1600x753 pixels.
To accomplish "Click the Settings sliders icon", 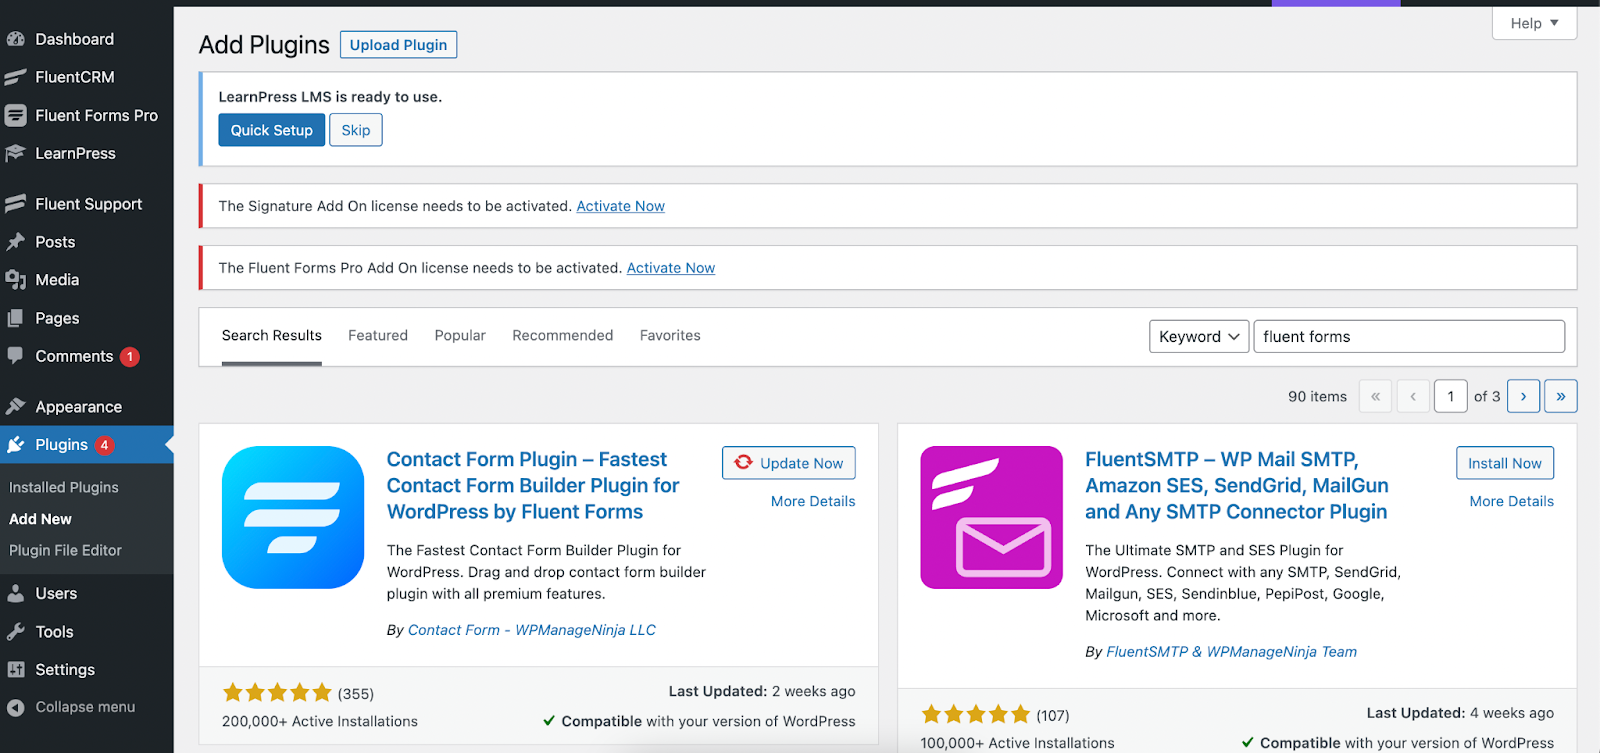I will click(15, 670).
